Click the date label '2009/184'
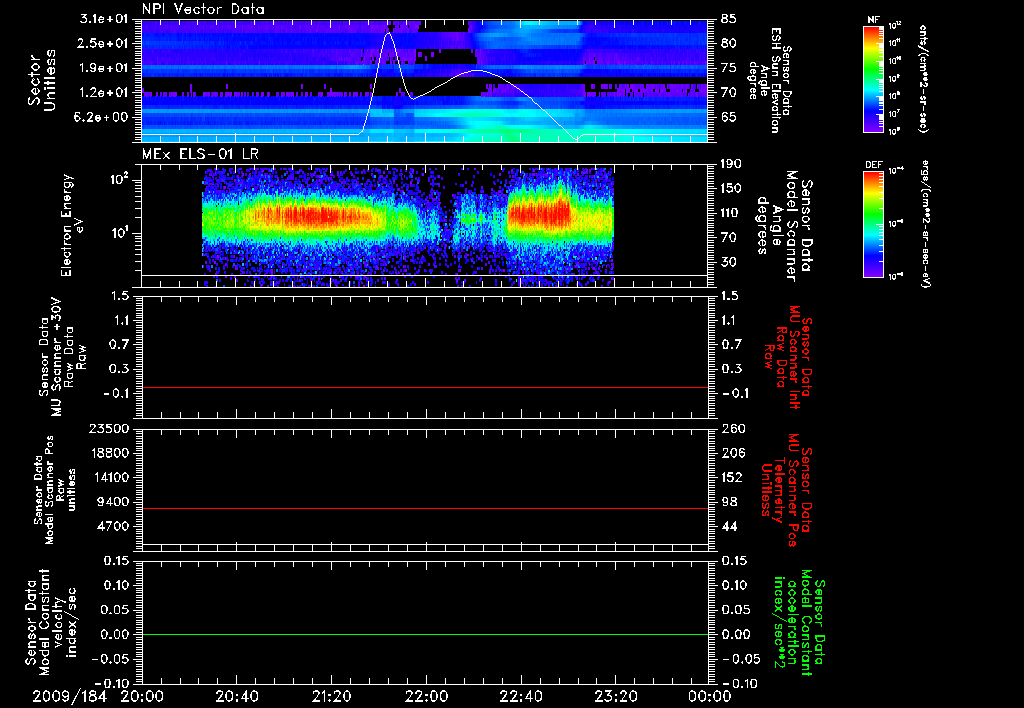 70,697
